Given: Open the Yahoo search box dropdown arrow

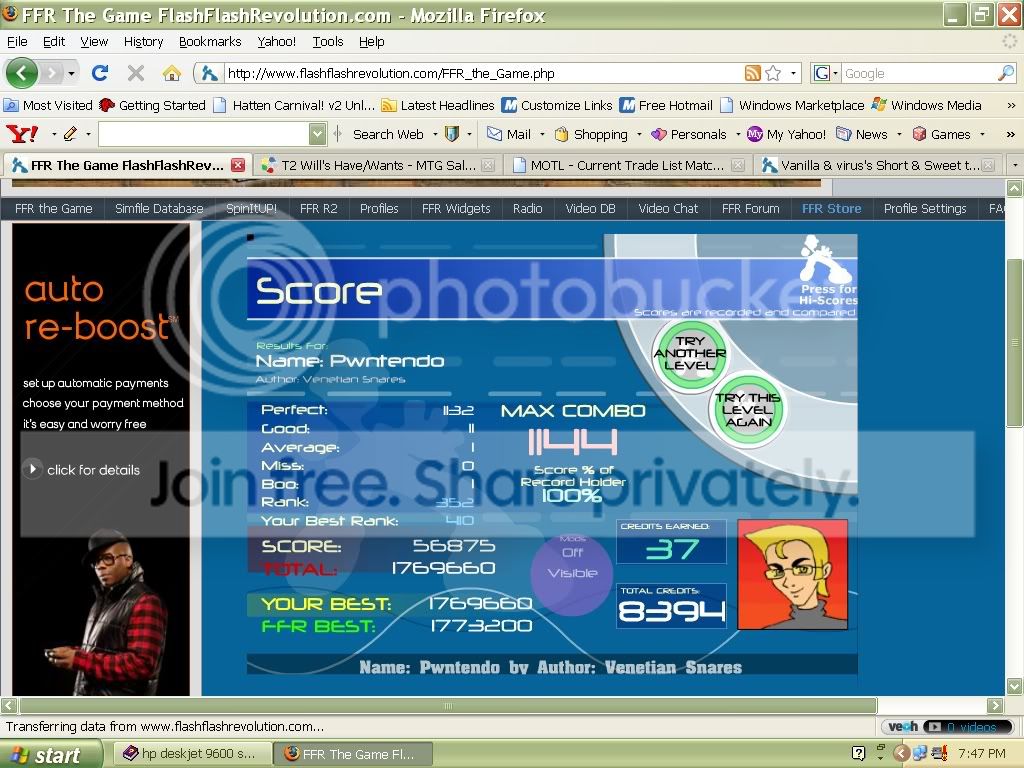Looking at the screenshot, I should pos(317,134).
